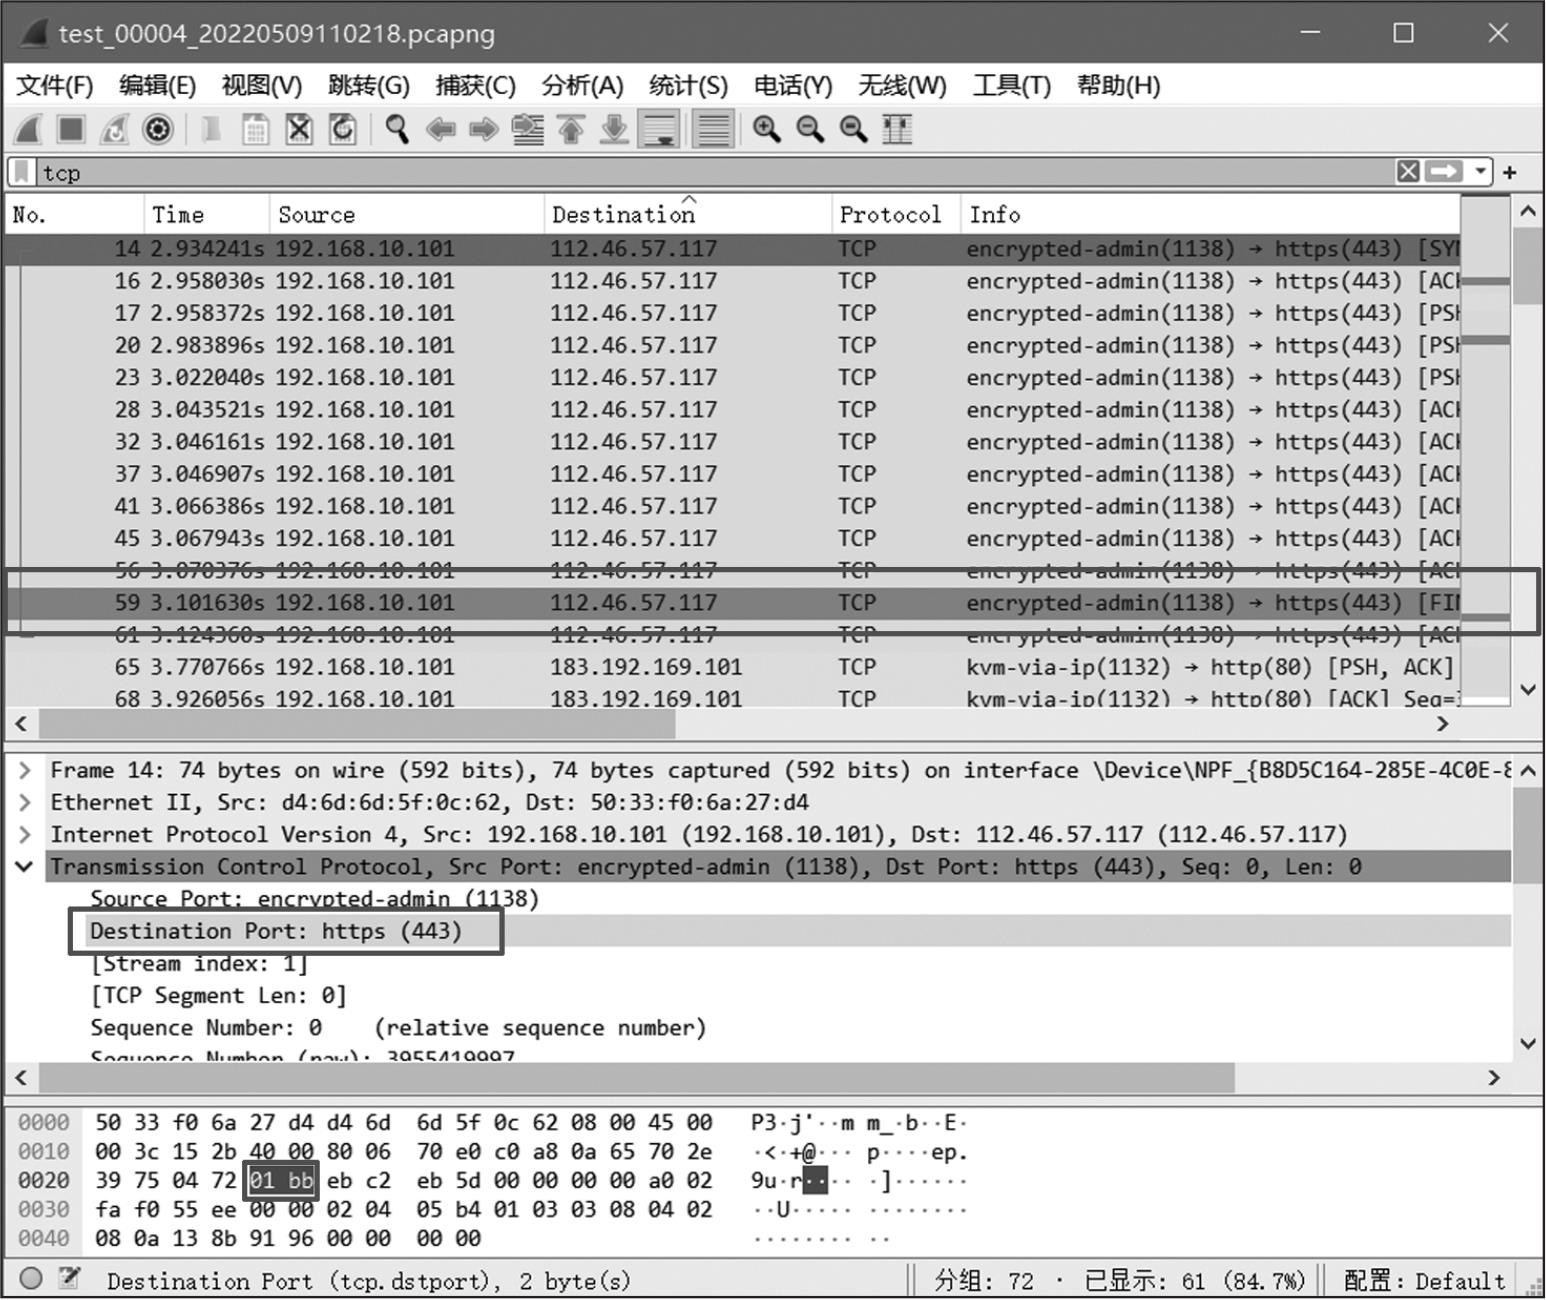Viewport: 1546px width, 1300px height.
Task: Click the packet details horizontal scrollbar
Action: pos(636,1077)
